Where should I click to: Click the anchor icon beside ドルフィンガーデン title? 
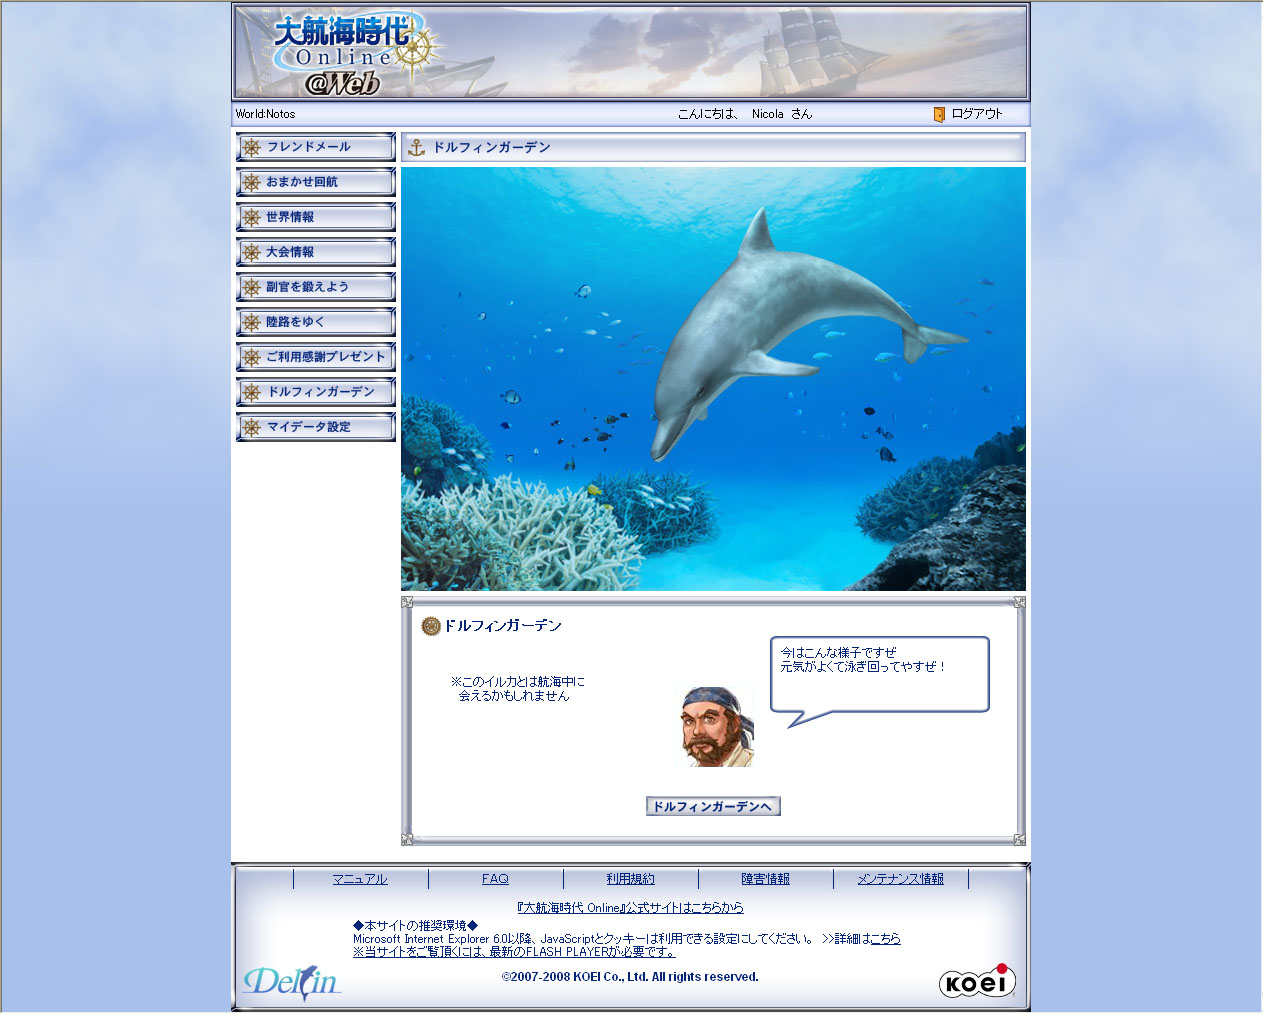pos(417,148)
